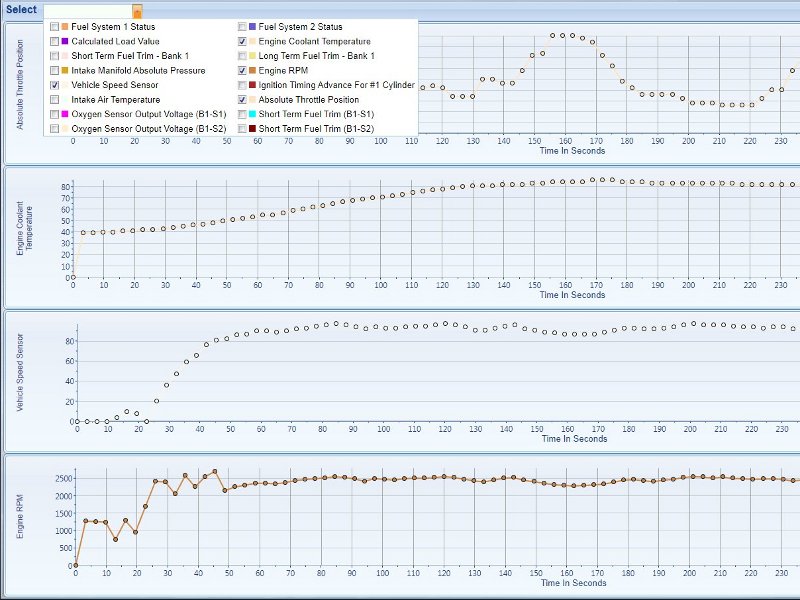Screen dimensions: 800x600
Task: Tick the Calculated Load Value checkbox
Action: [x=54, y=42]
